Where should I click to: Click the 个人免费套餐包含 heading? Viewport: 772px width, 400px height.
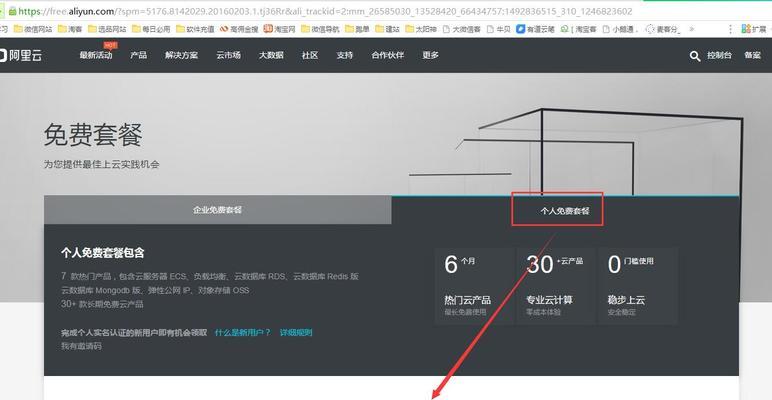(102, 253)
